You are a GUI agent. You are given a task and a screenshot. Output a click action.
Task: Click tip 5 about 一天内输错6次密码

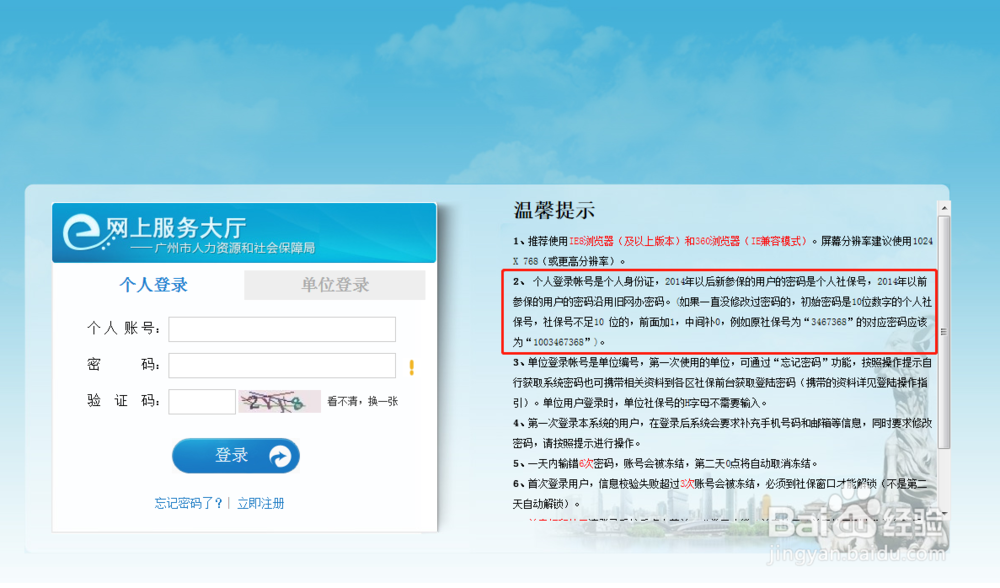pyautogui.click(x=665, y=464)
